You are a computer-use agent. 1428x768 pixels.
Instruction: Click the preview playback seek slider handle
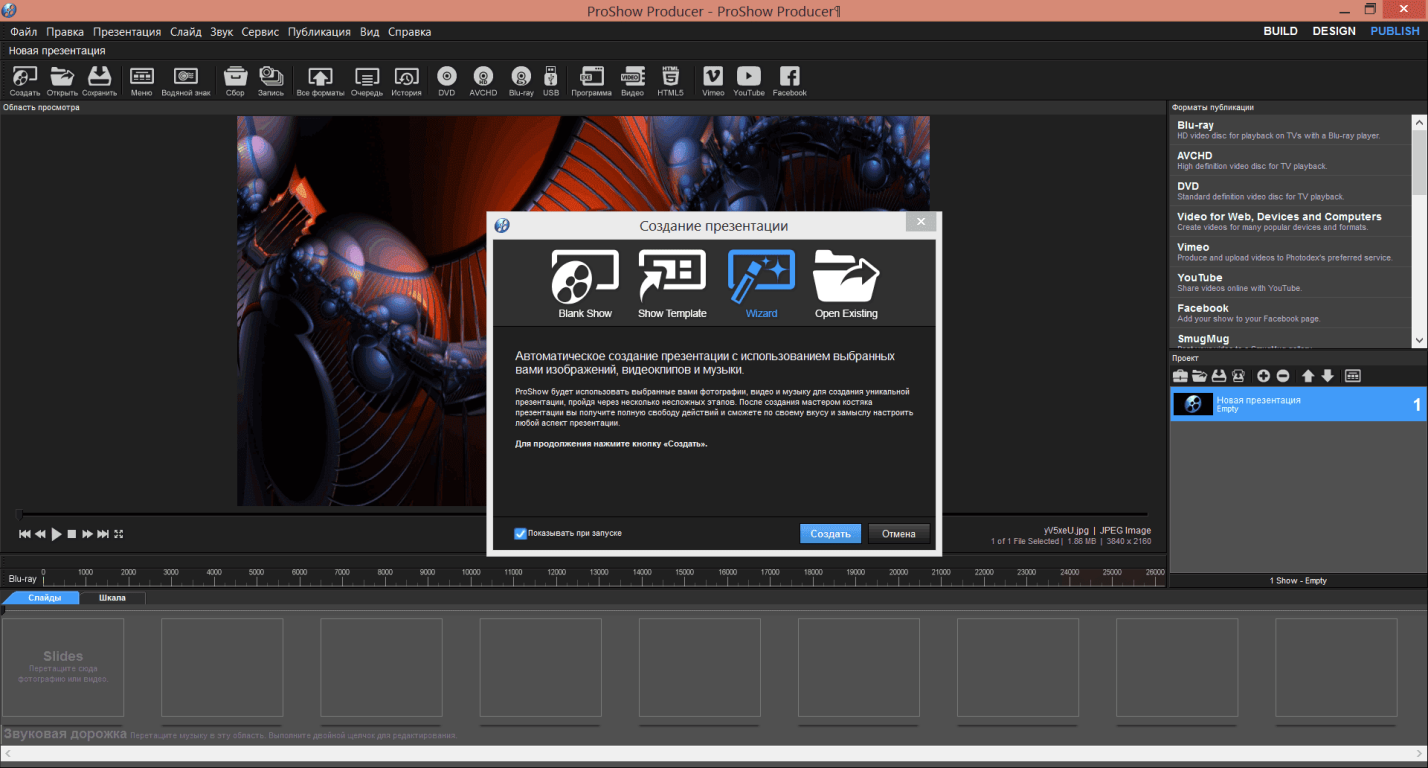18,515
